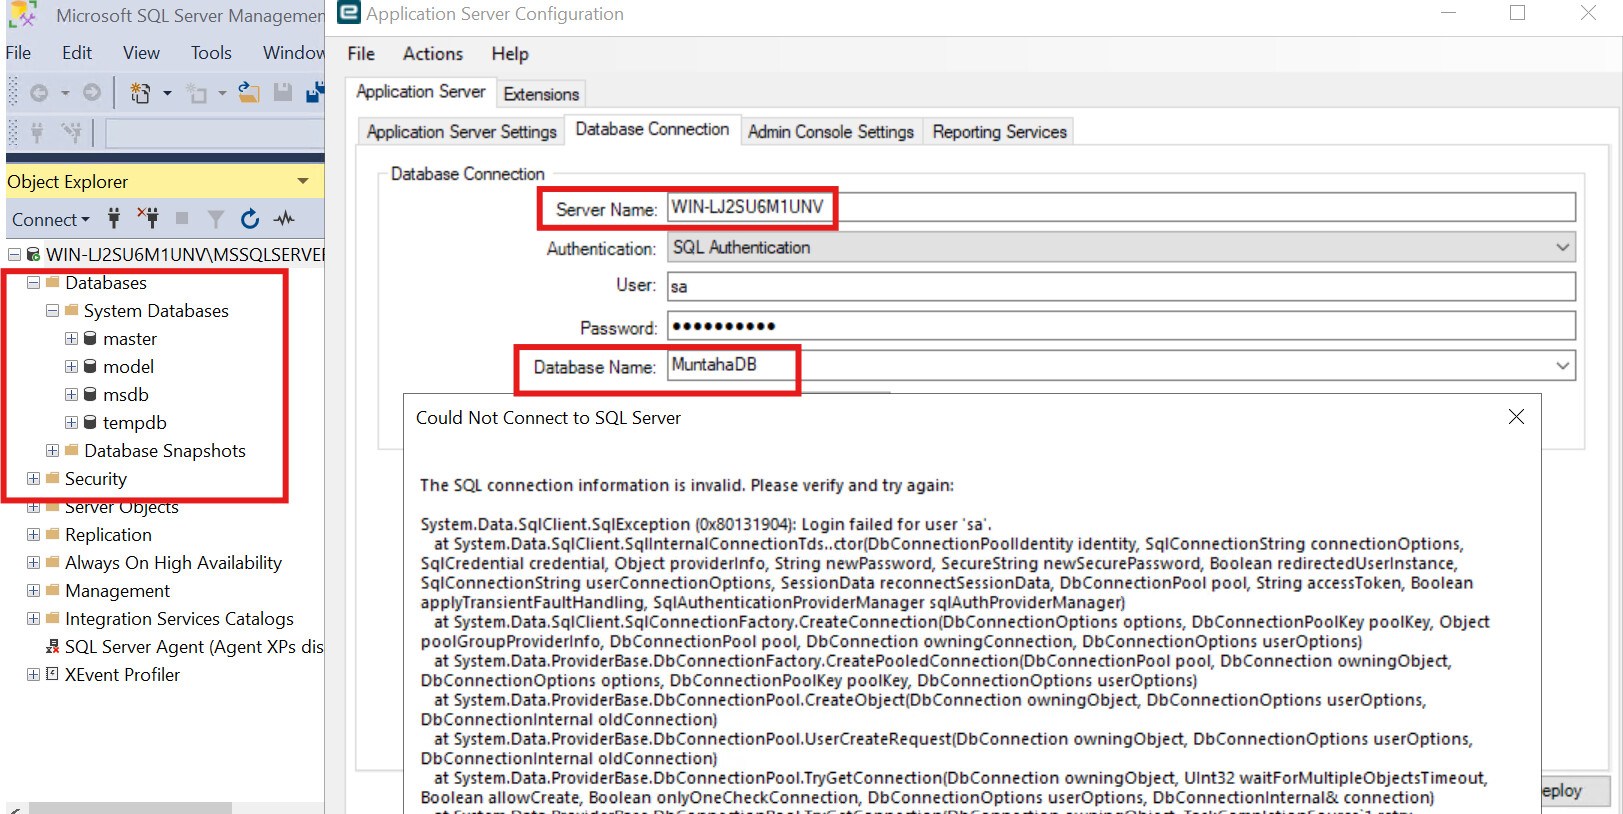Image resolution: width=1623 pixels, height=814 pixels.
Task: Click the Server Name input field
Action: click(x=1121, y=207)
